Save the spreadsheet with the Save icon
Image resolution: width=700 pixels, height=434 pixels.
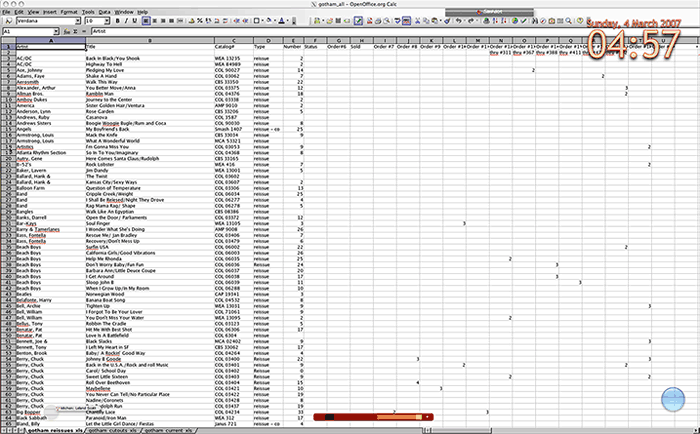point(338,21)
